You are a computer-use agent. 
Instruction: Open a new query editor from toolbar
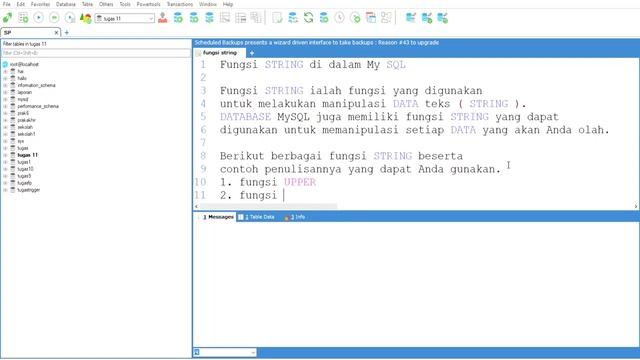pyautogui.click(x=23, y=18)
